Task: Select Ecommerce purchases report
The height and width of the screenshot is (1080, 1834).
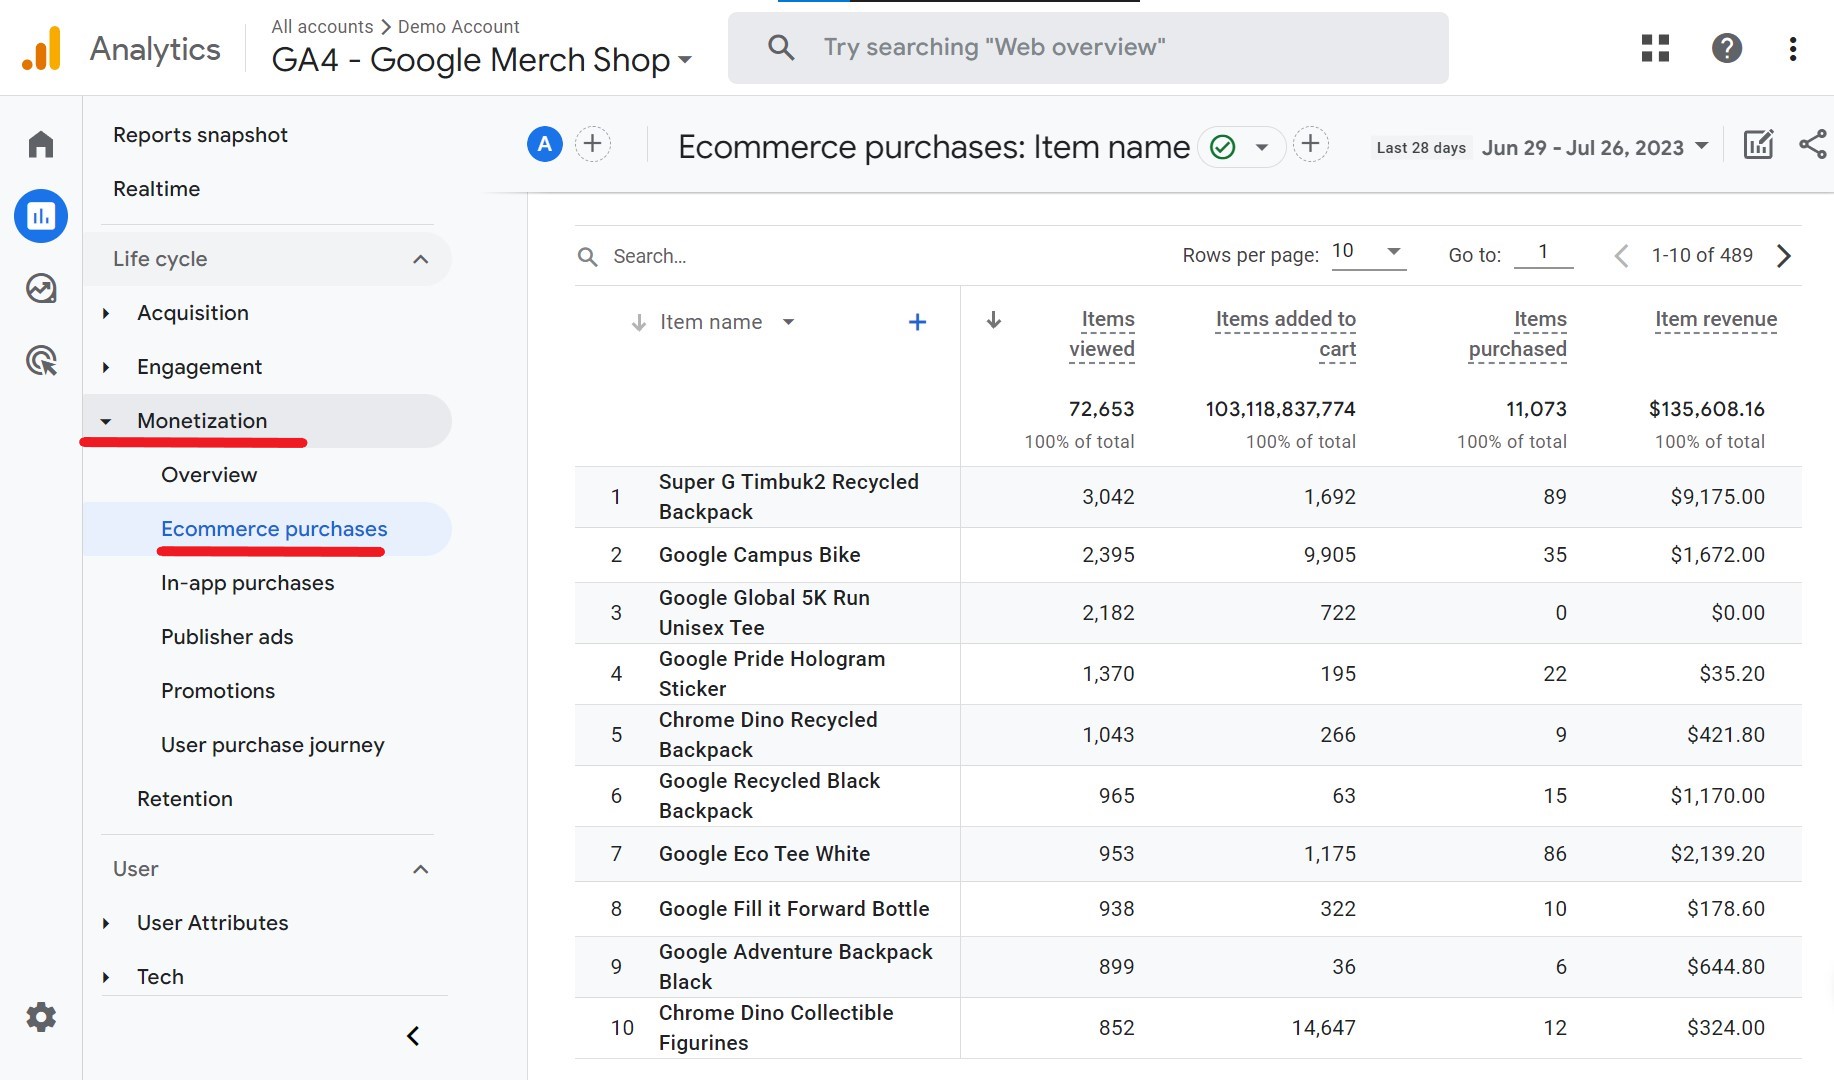Action: point(274,529)
